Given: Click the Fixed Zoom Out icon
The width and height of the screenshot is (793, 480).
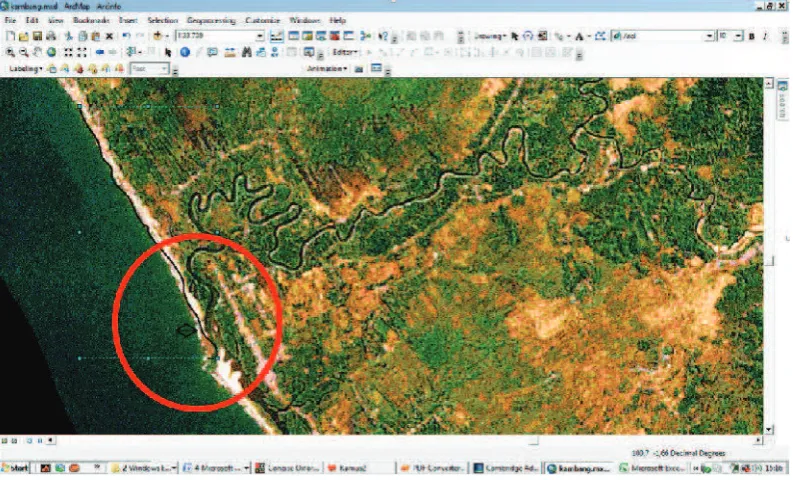Looking at the screenshot, I should point(82,53).
